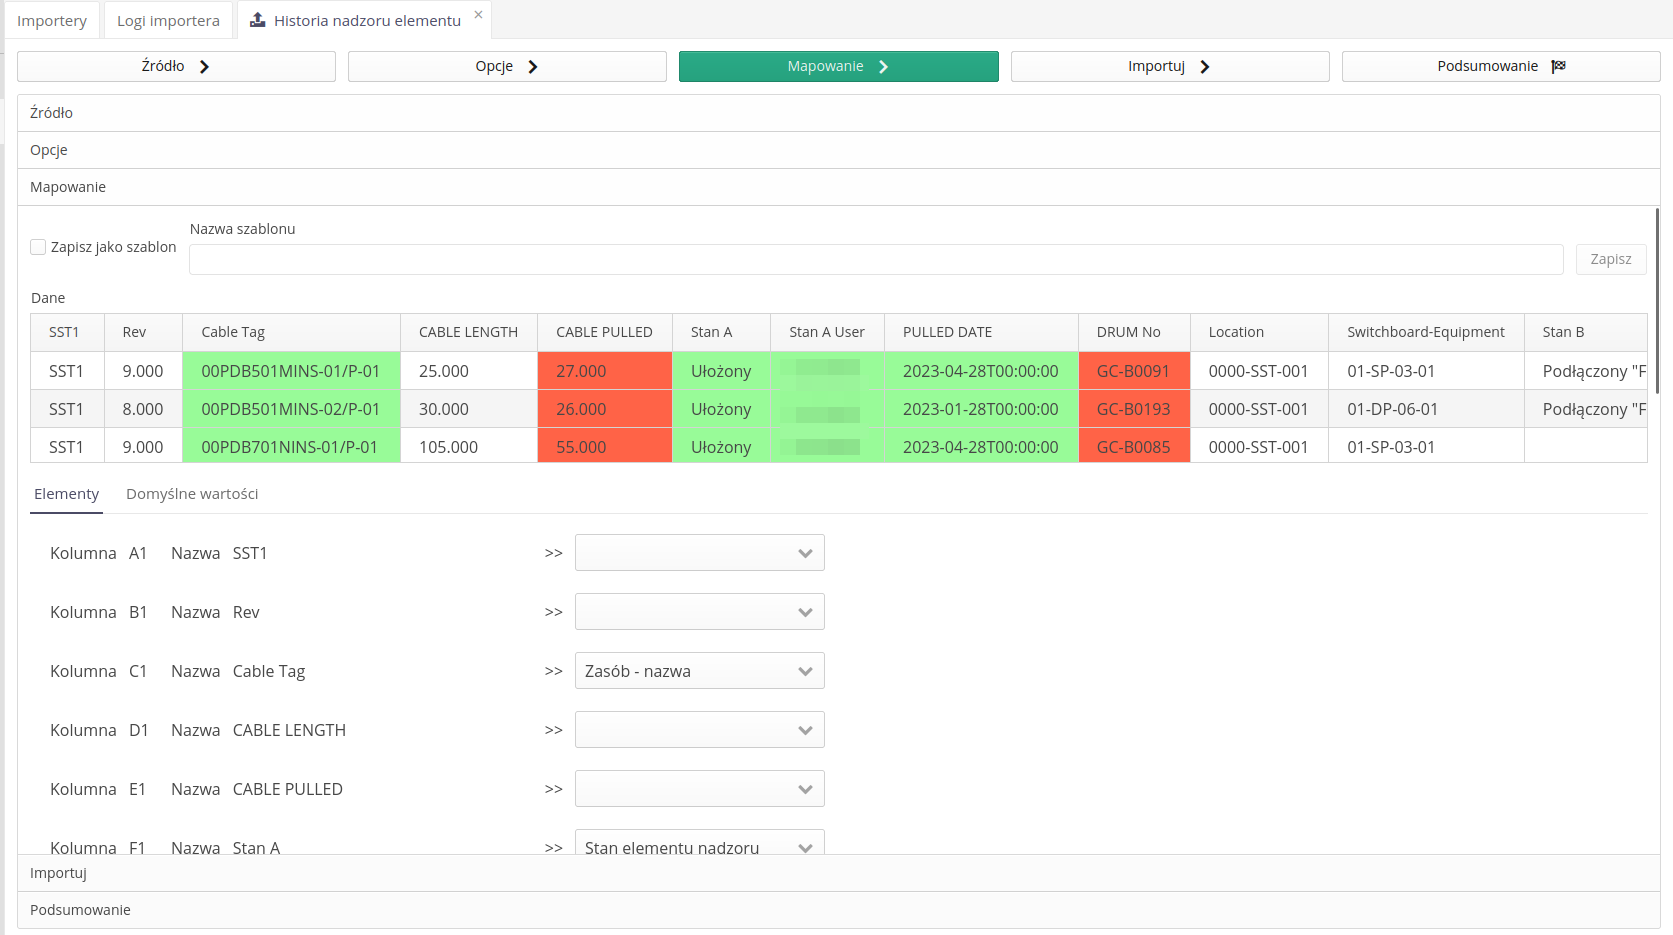Click the chevron arrow on Źródło step
1673x935 pixels.
[204, 67]
